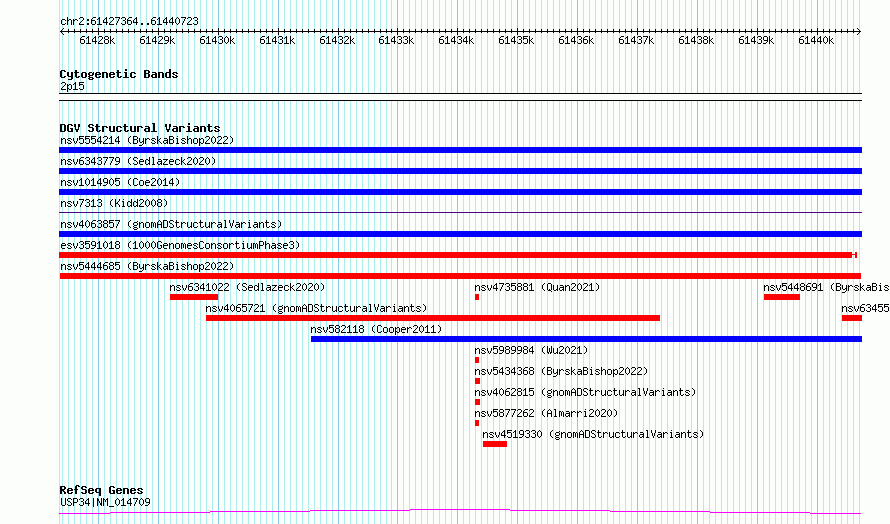The image size is (890, 524).
Task: Select the long red bar under nsv4065721
Action: coord(433,318)
